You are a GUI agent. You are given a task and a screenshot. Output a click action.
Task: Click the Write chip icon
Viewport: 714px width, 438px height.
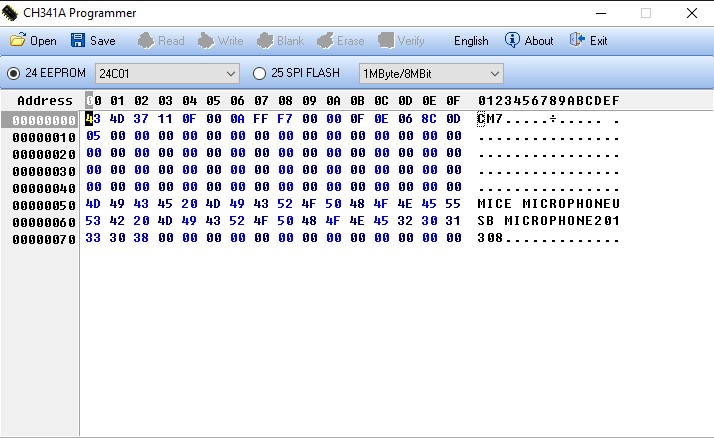[x=206, y=41]
